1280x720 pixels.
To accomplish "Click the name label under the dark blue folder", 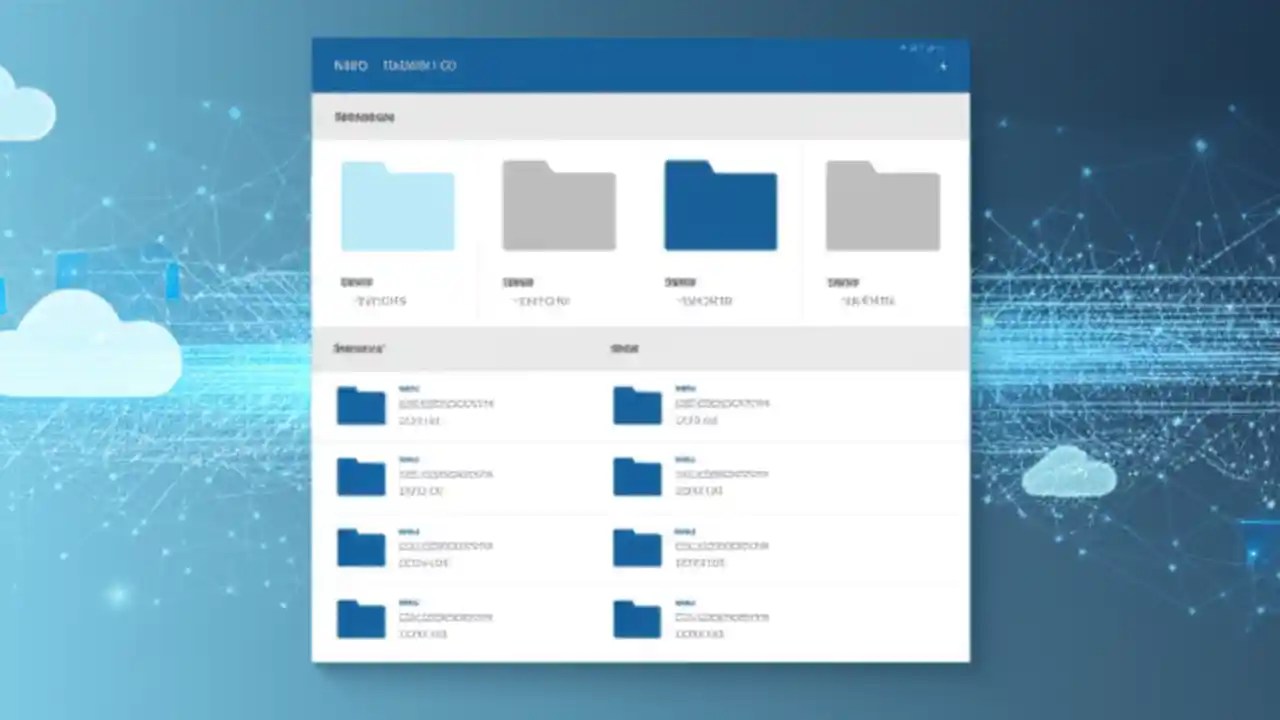I will pyautogui.click(x=680, y=282).
